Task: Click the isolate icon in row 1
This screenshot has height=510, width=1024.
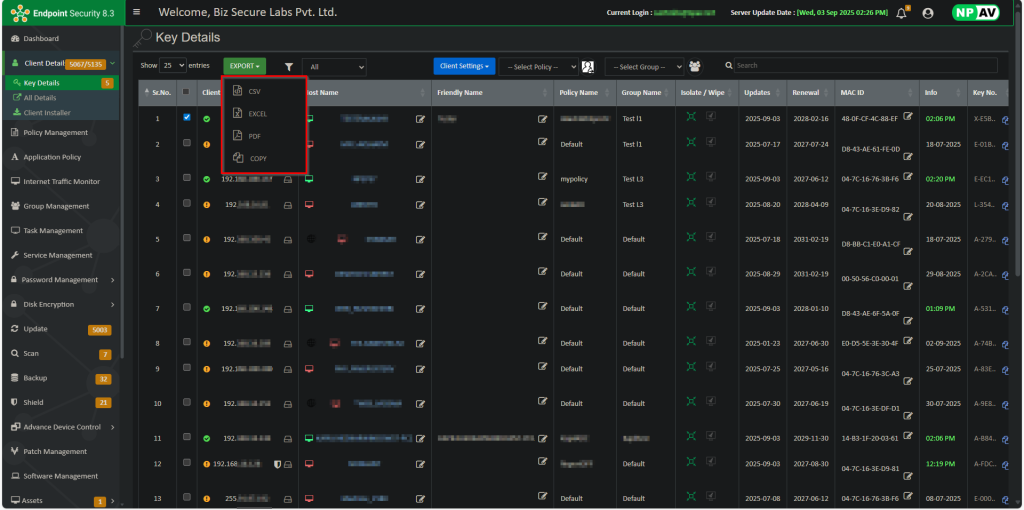Action: coord(690,117)
